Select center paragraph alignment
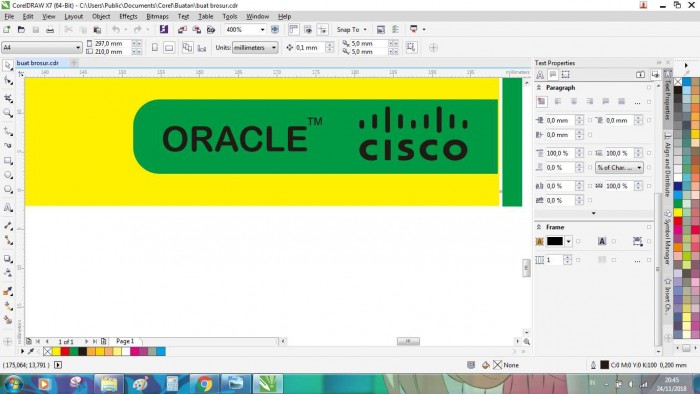The height and width of the screenshot is (394, 700). point(574,102)
